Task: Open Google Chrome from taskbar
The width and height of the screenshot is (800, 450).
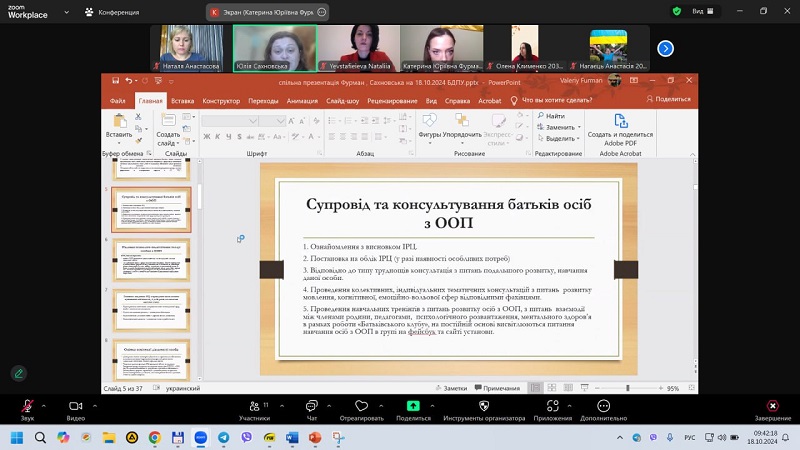Action: [155, 437]
